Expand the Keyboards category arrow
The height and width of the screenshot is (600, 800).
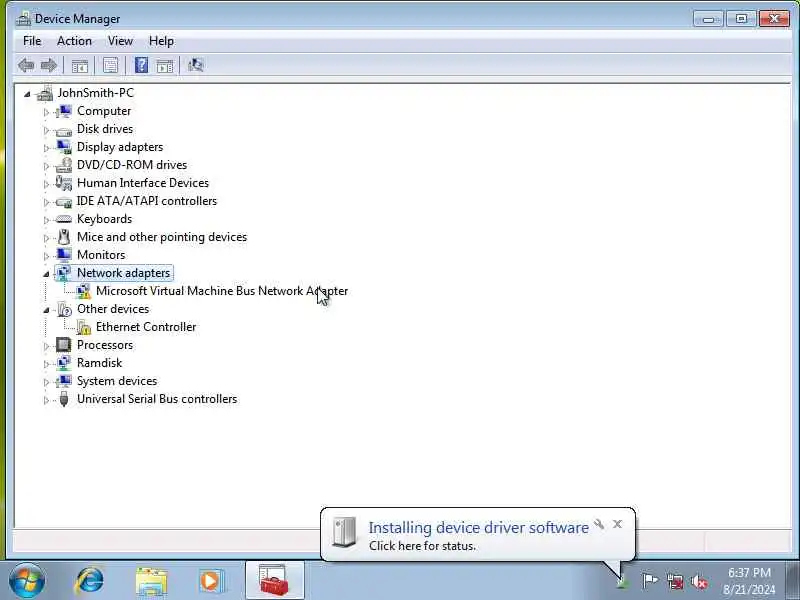coord(46,220)
